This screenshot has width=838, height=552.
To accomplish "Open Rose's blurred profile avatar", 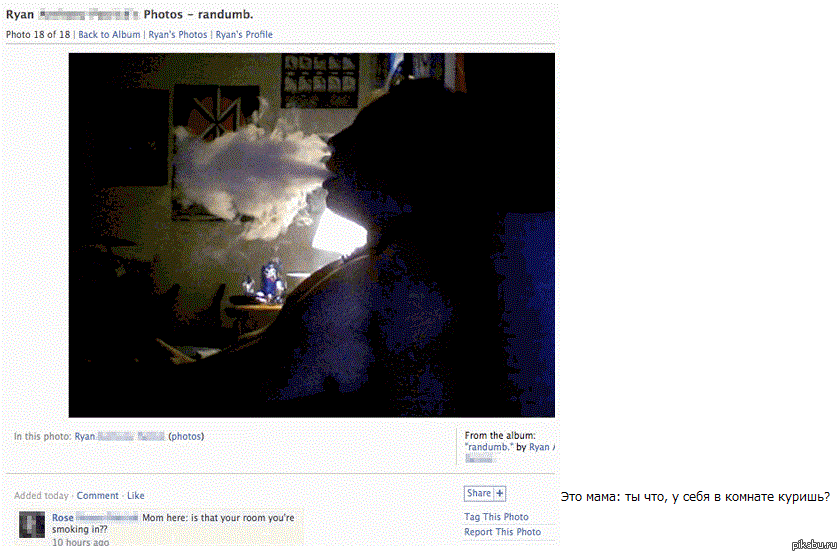I will 32,524.
